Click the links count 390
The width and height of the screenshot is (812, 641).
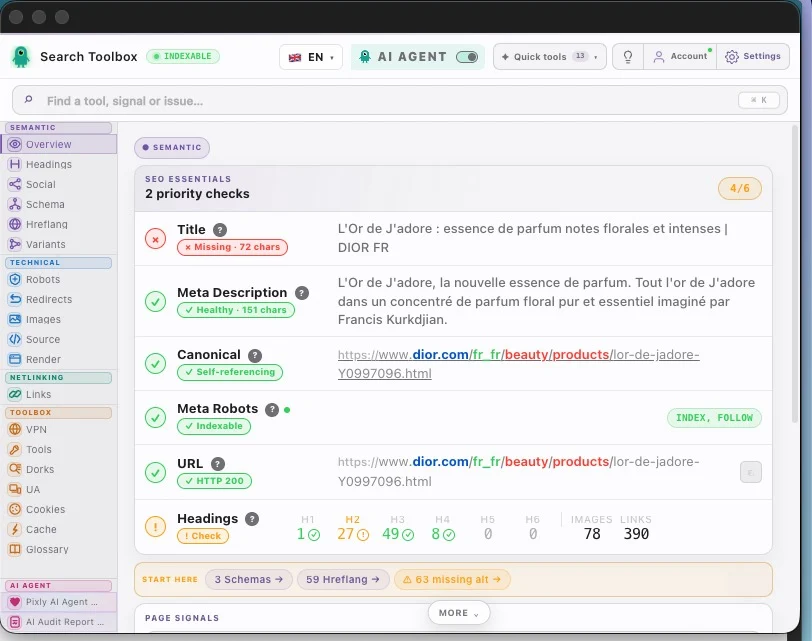click(x=636, y=534)
